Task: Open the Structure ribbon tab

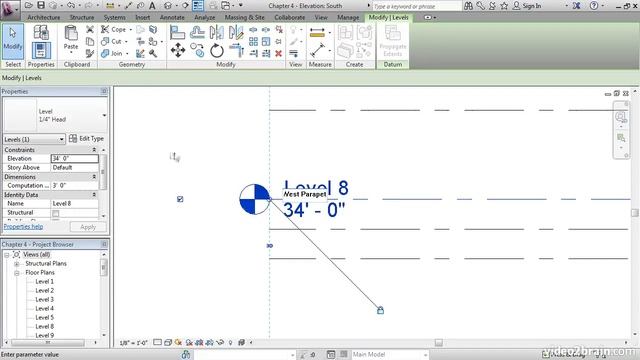Action: [82, 18]
